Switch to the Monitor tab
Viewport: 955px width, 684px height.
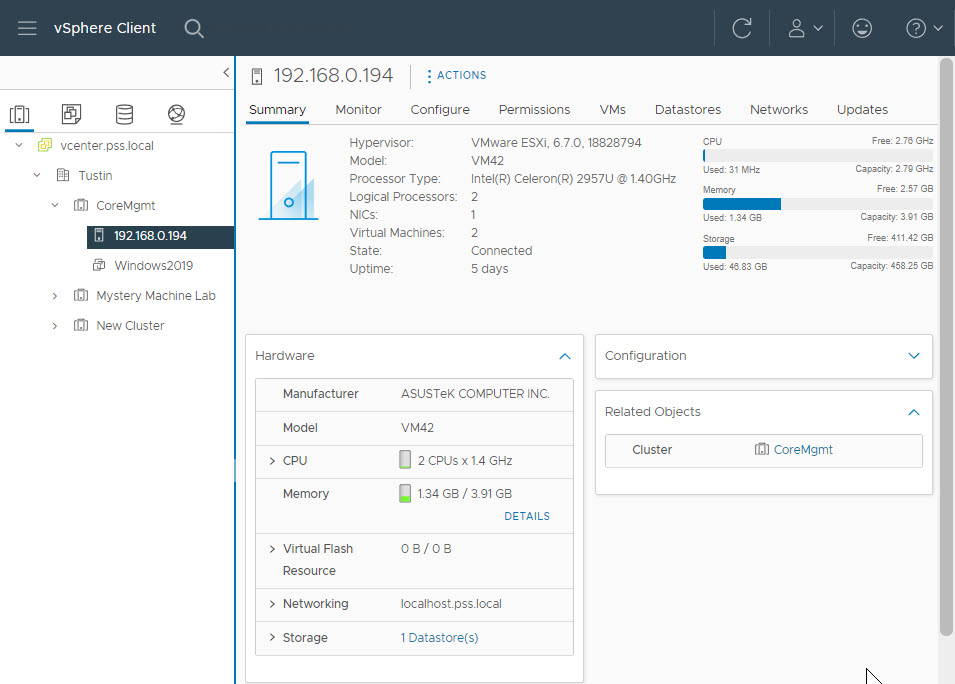(358, 110)
